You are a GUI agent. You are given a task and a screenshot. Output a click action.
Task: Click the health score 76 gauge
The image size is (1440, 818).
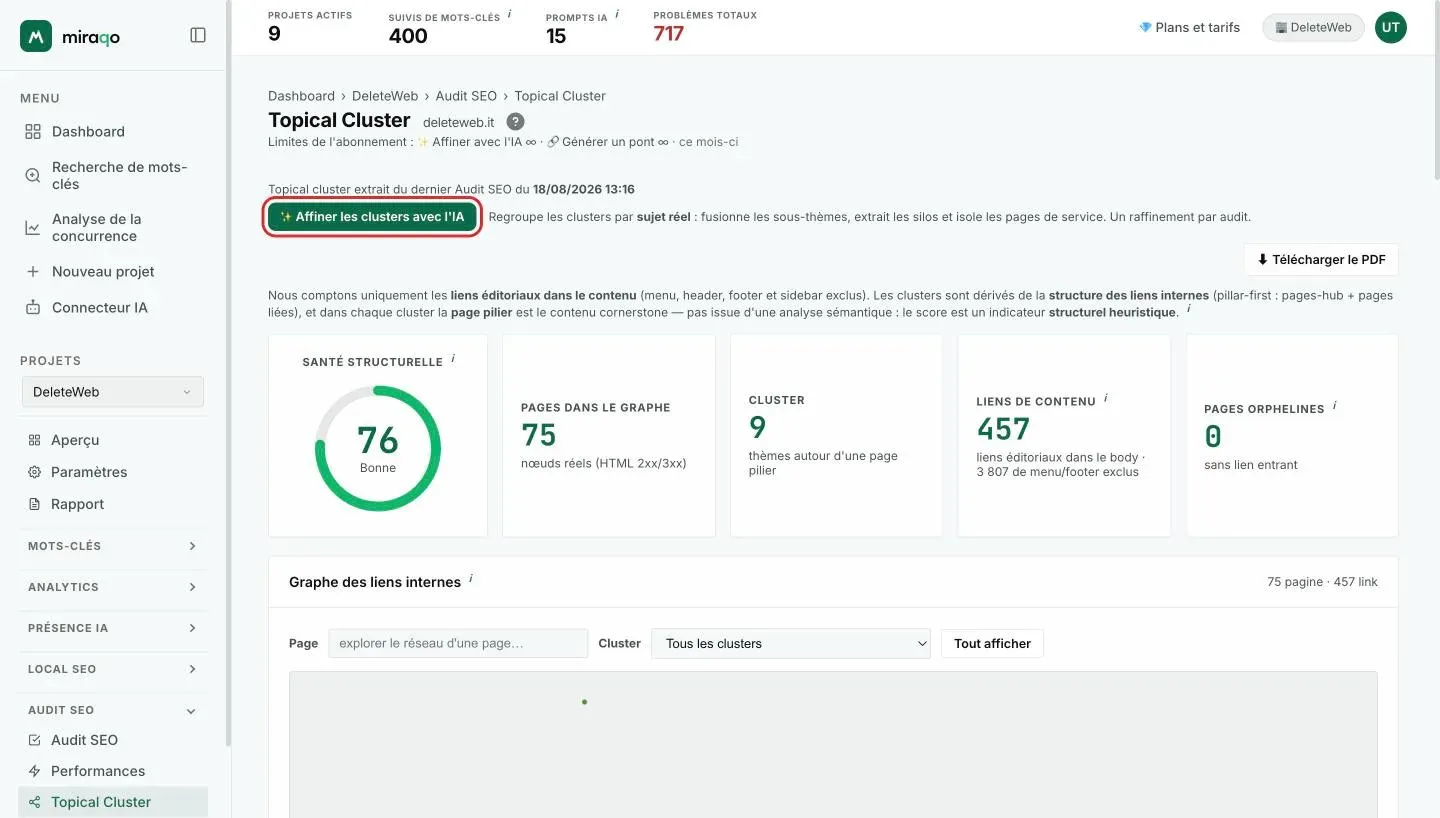pos(378,448)
